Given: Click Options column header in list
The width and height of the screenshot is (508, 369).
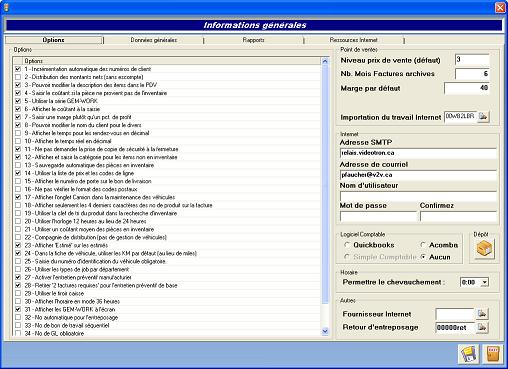Looking at the screenshot, I should point(171,61).
